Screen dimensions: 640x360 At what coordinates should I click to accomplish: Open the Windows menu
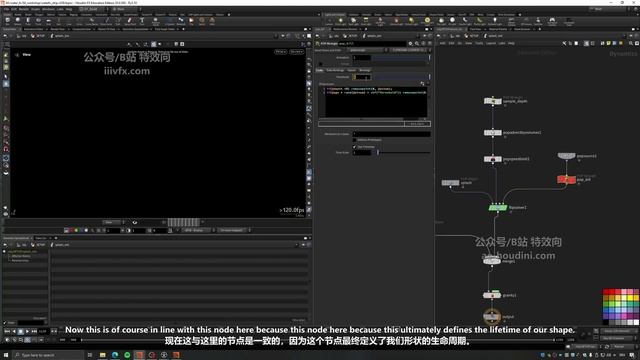pos(49,9)
